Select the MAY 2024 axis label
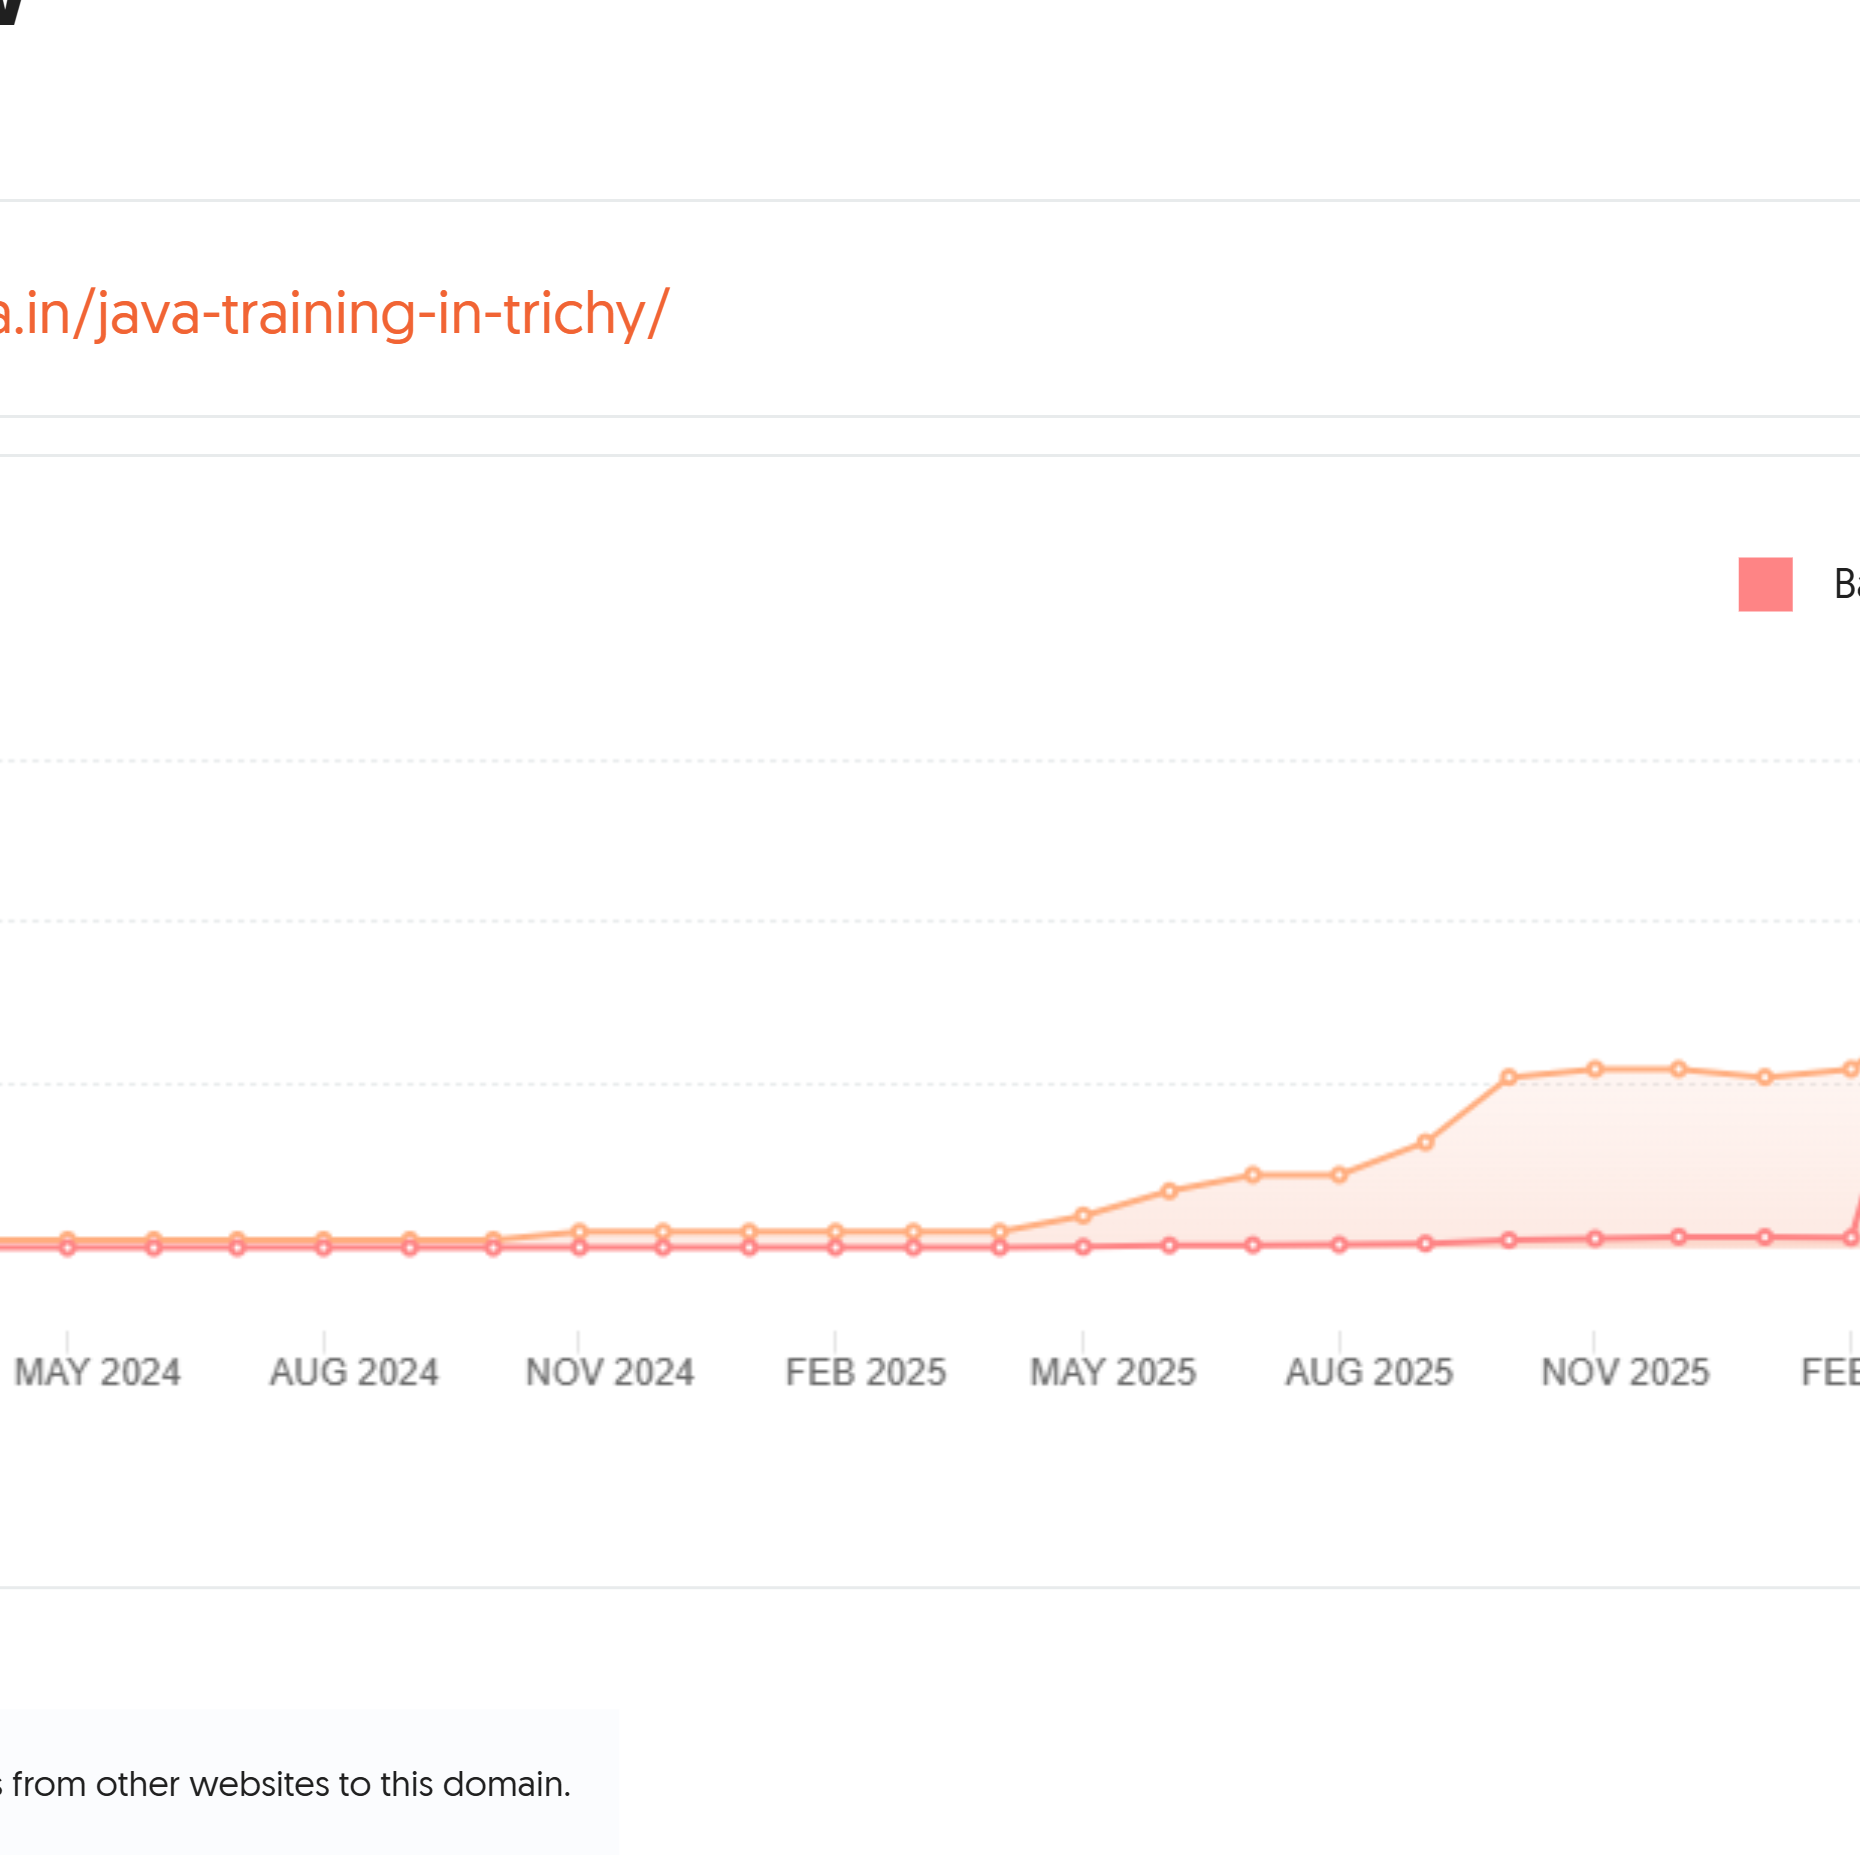This screenshot has width=1860, height=1860. [98, 1372]
